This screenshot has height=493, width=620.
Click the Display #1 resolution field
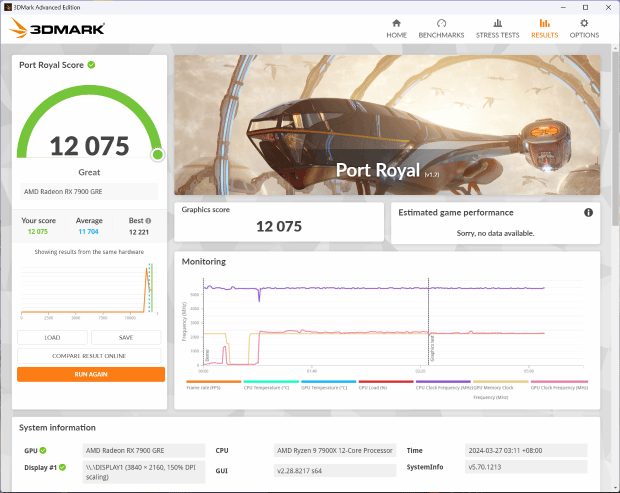click(x=144, y=472)
